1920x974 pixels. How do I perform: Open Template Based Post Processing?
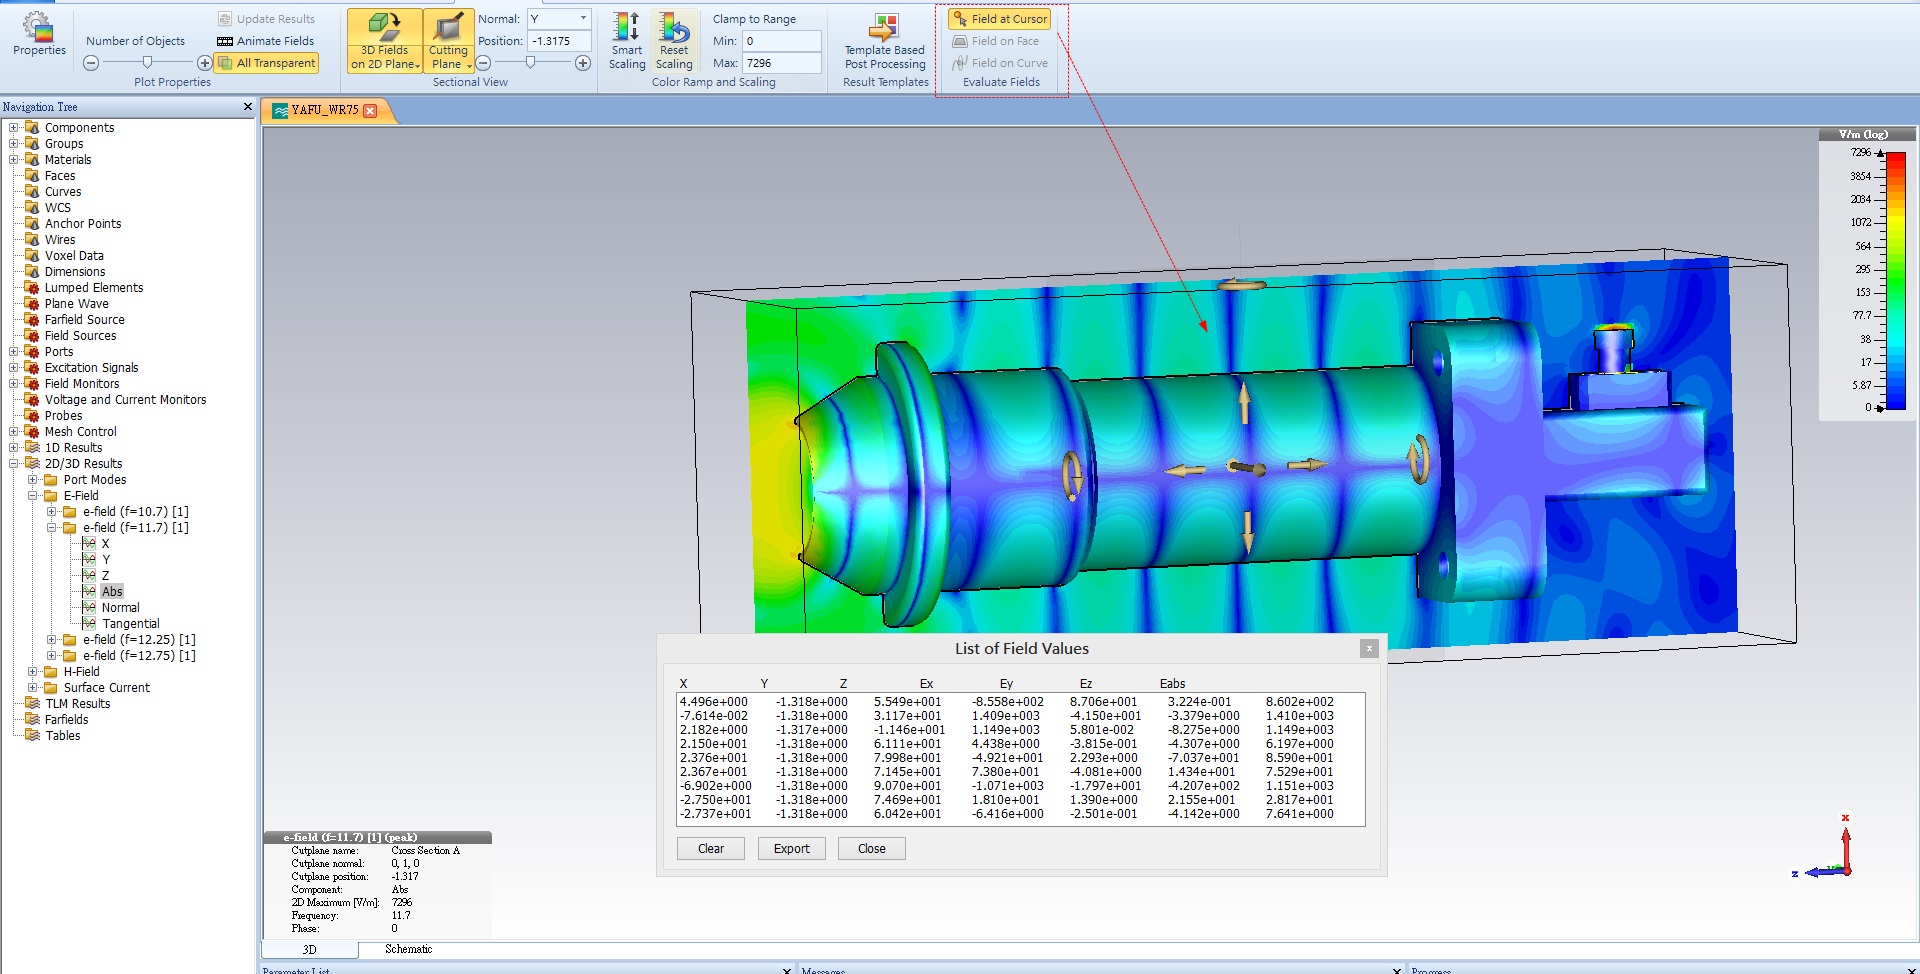(885, 41)
